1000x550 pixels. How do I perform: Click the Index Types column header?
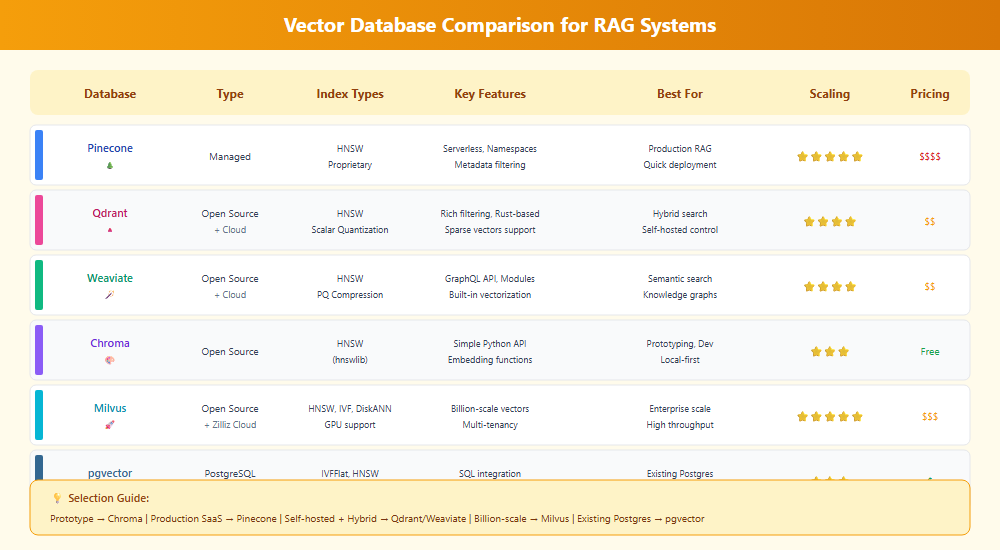click(350, 94)
